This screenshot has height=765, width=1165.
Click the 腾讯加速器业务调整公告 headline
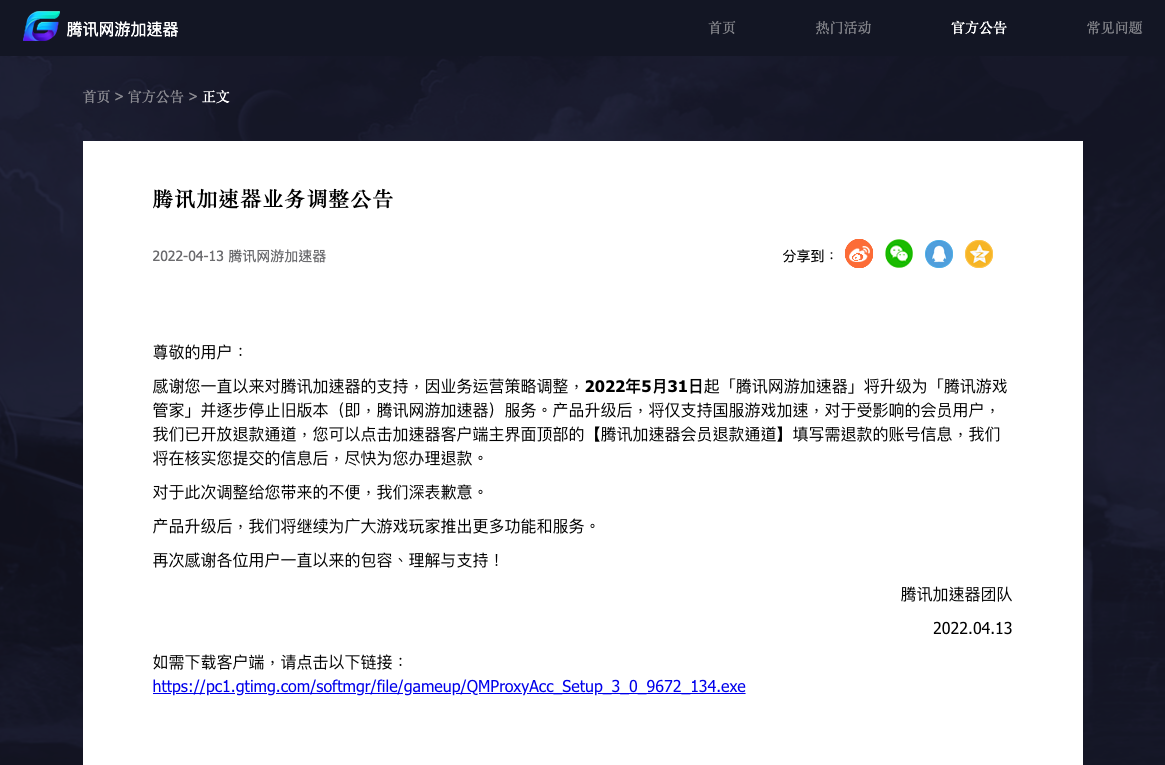(273, 199)
